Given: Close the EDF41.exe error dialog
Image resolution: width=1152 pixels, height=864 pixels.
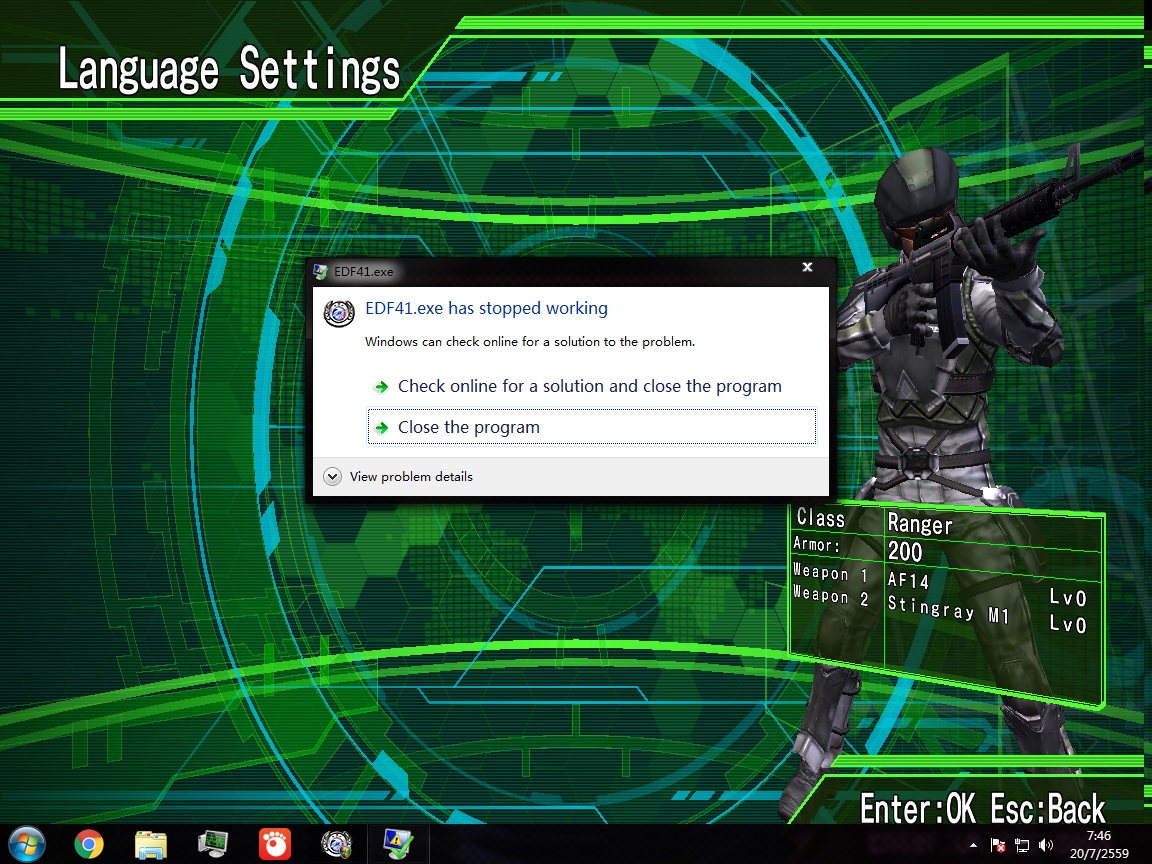Looking at the screenshot, I should pyautogui.click(x=807, y=267).
